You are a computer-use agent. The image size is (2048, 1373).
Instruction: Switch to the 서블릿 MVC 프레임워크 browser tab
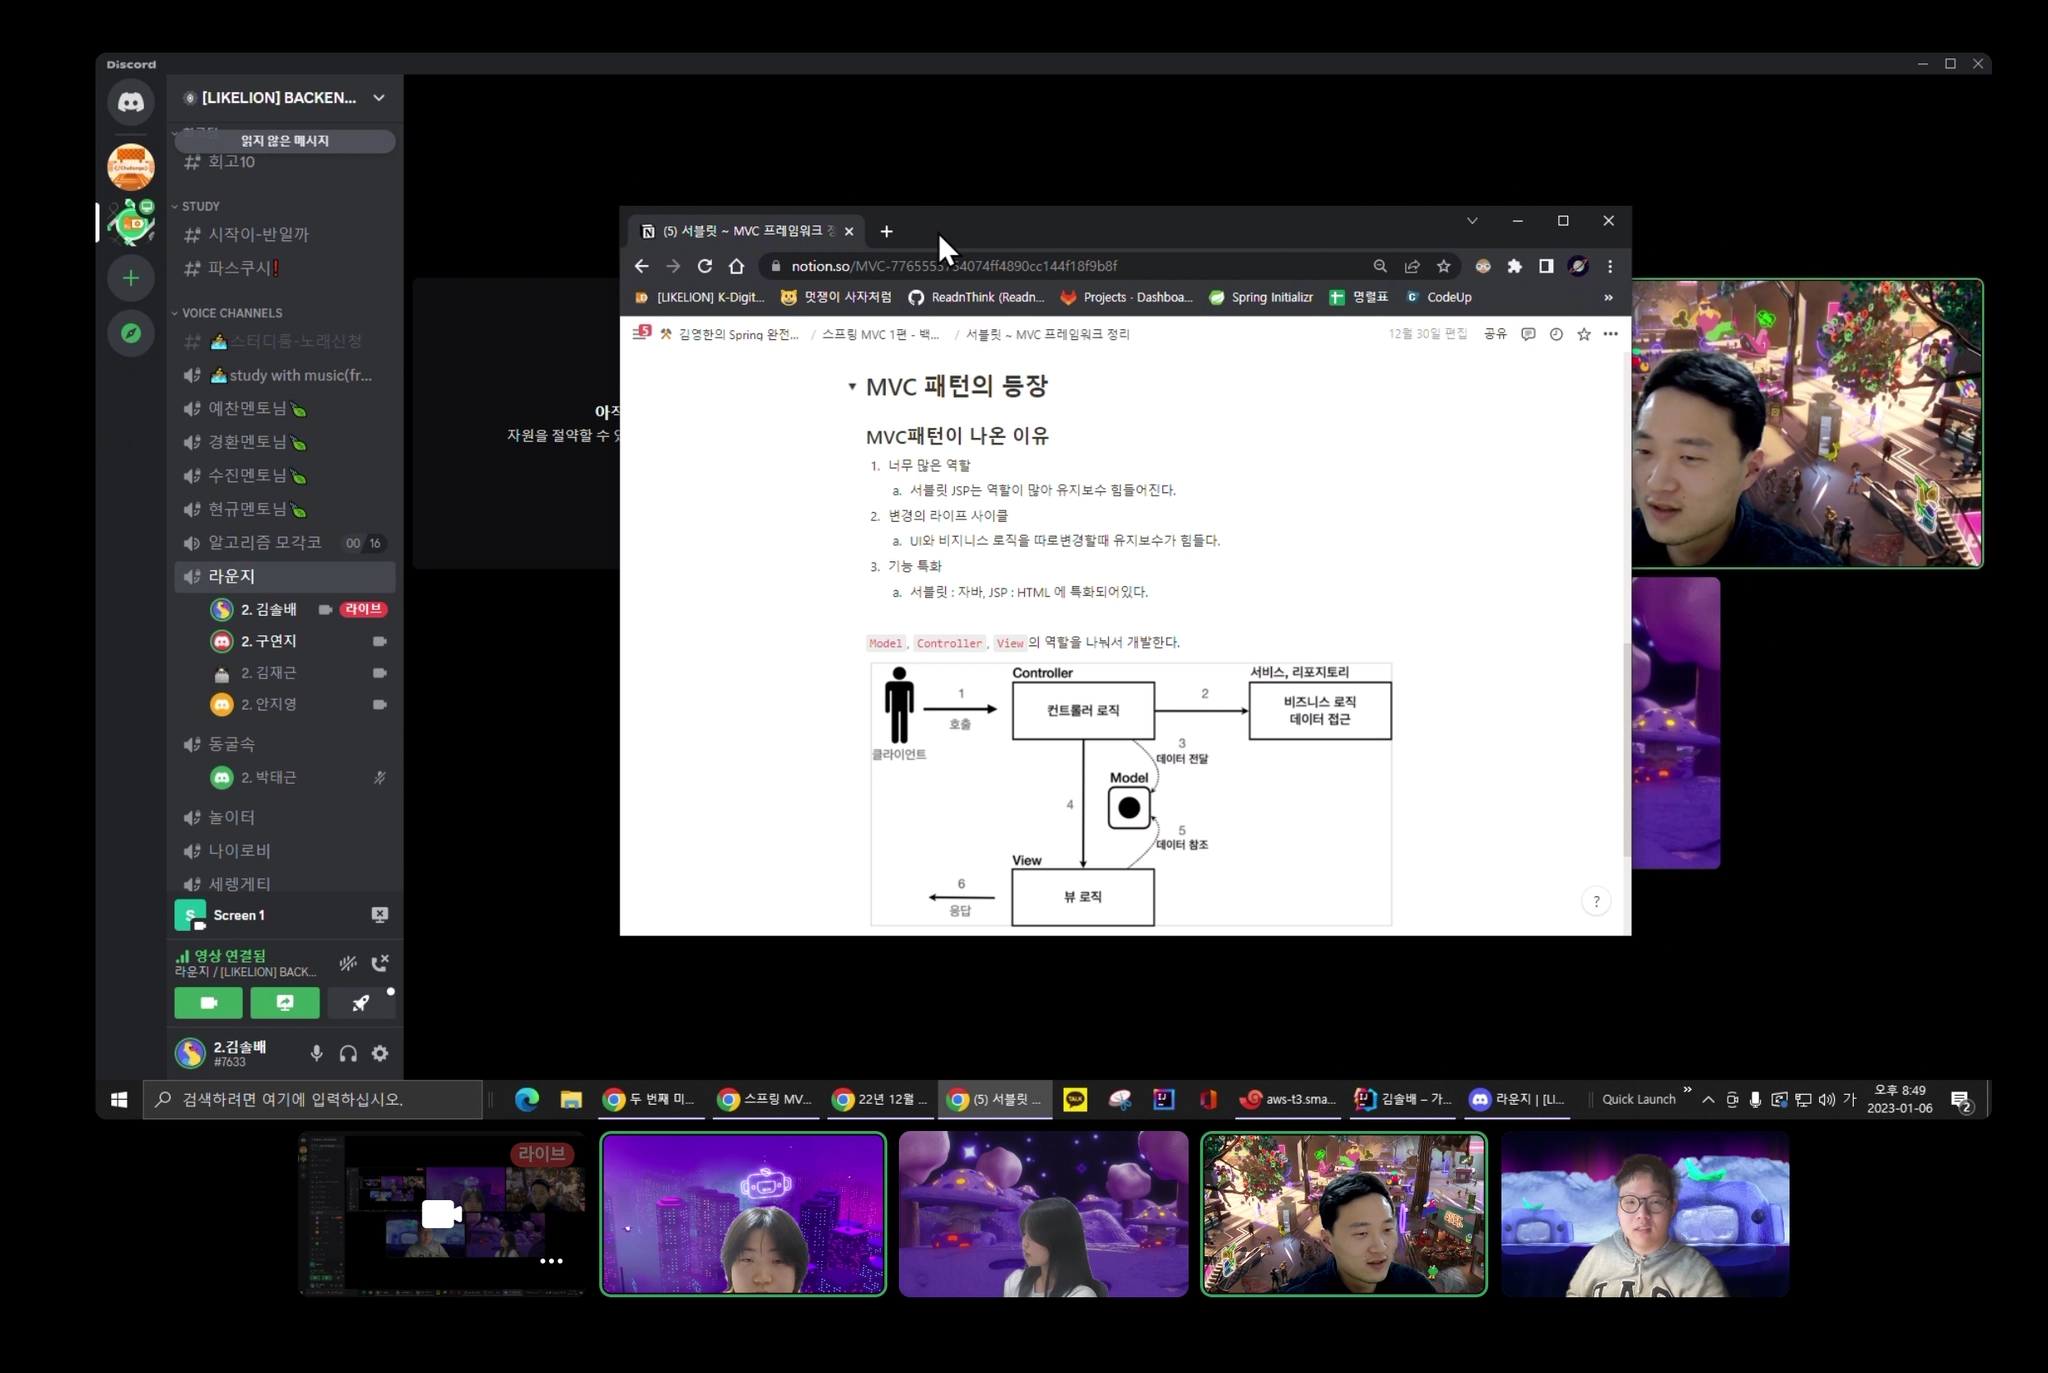tap(745, 231)
